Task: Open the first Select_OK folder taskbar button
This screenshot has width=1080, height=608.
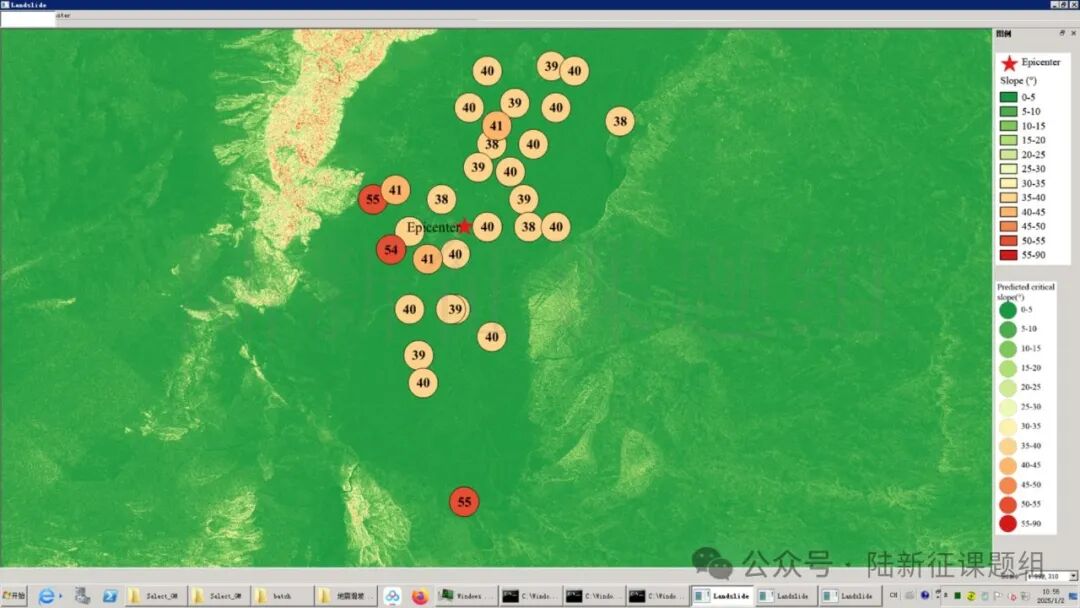Action: [155, 596]
